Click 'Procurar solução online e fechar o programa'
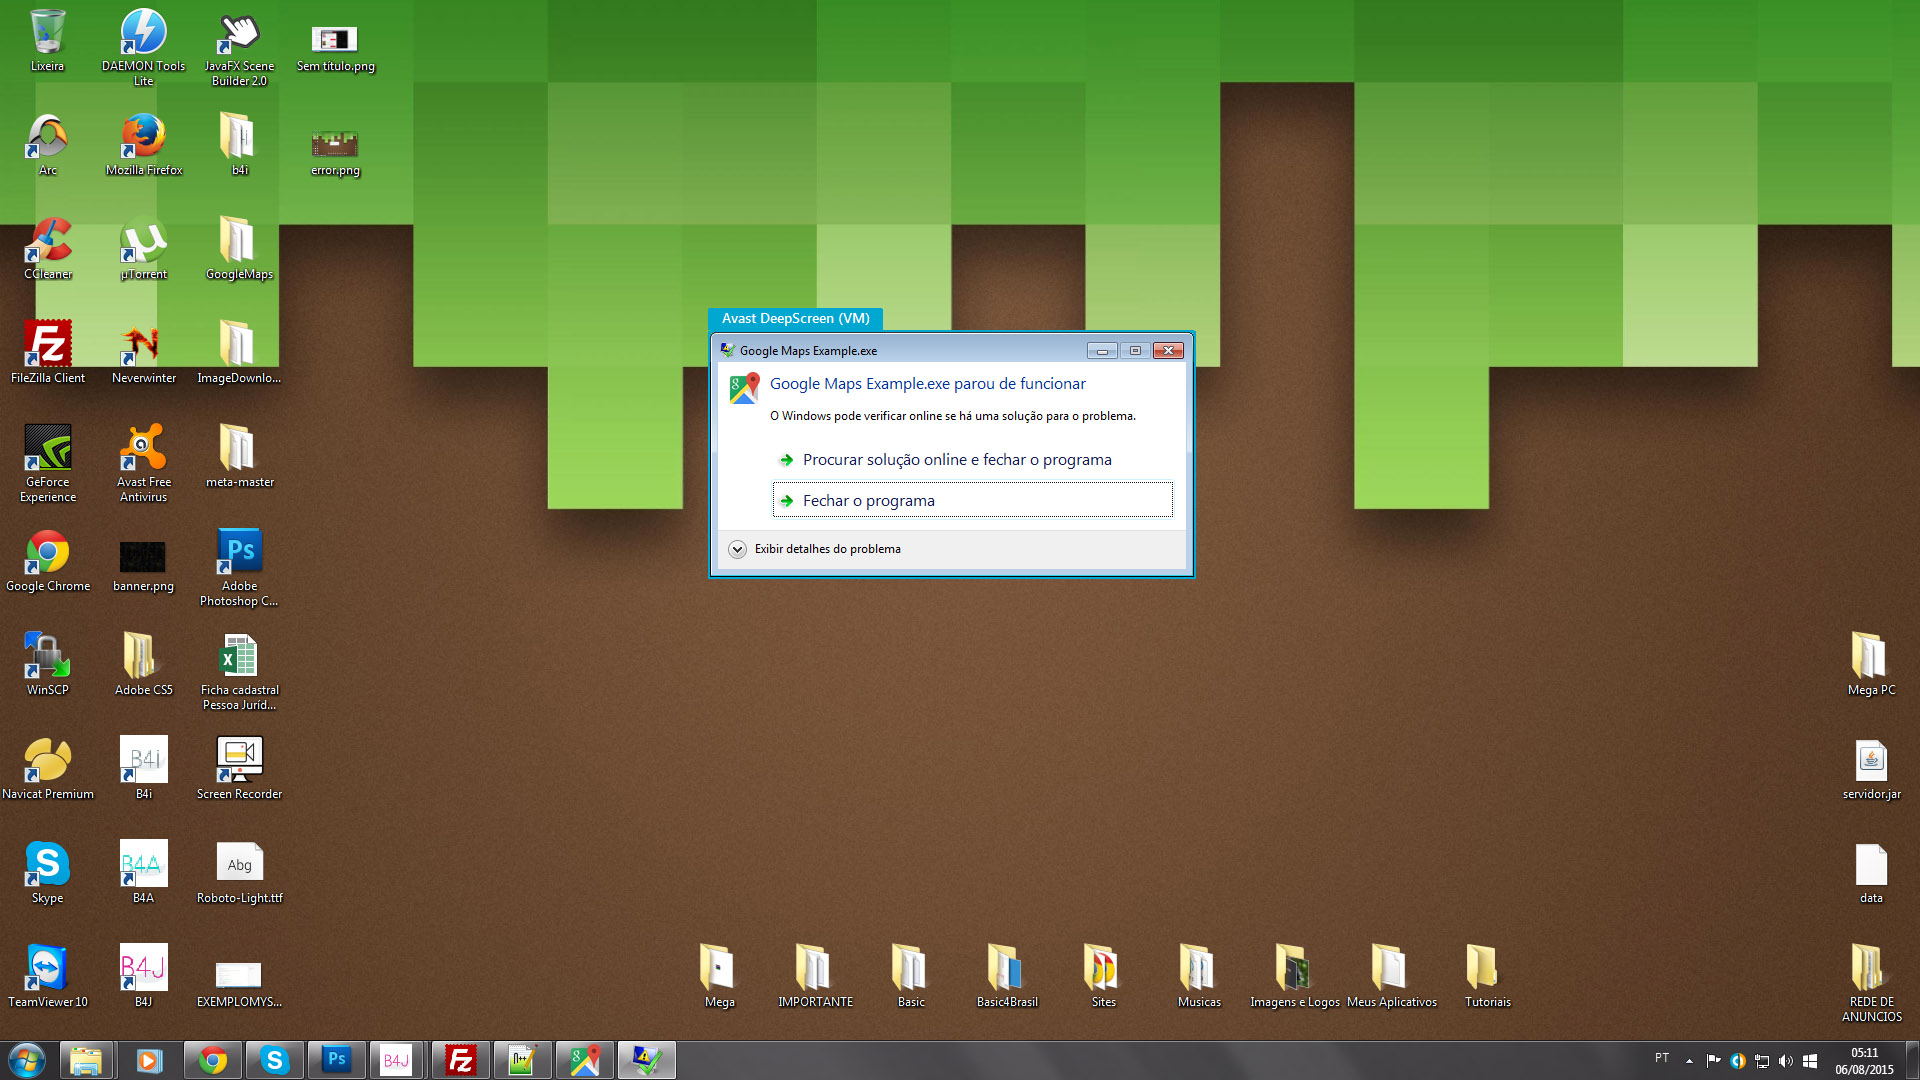Viewport: 1920px width, 1080px height. (x=956, y=460)
